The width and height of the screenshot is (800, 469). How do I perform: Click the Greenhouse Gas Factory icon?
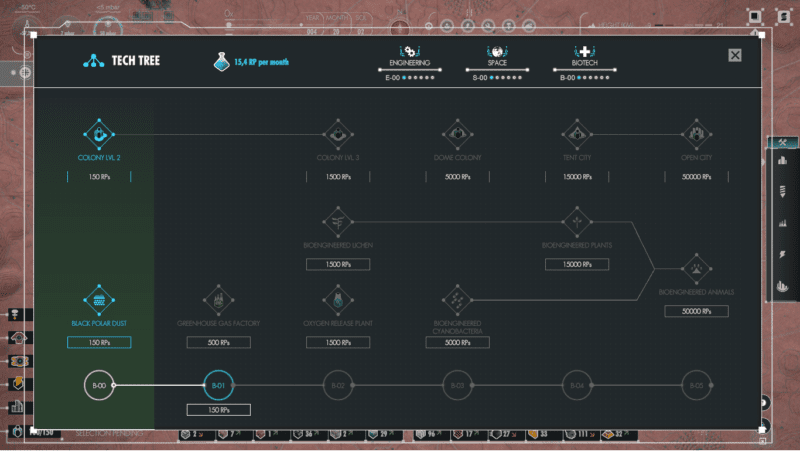click(218, 299)
